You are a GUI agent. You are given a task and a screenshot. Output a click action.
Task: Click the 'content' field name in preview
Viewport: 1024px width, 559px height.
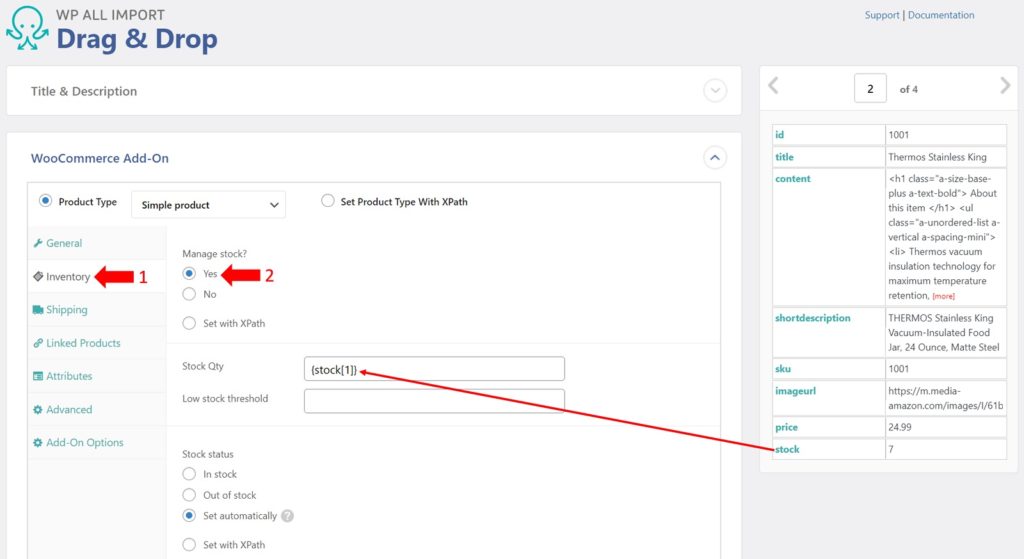[792, 178]
